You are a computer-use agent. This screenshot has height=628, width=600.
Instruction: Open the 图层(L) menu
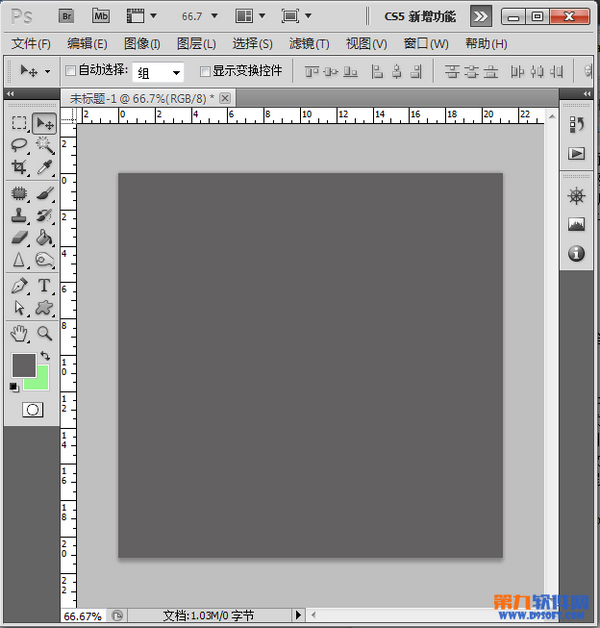pyautogui.click(x=196, y=43)
